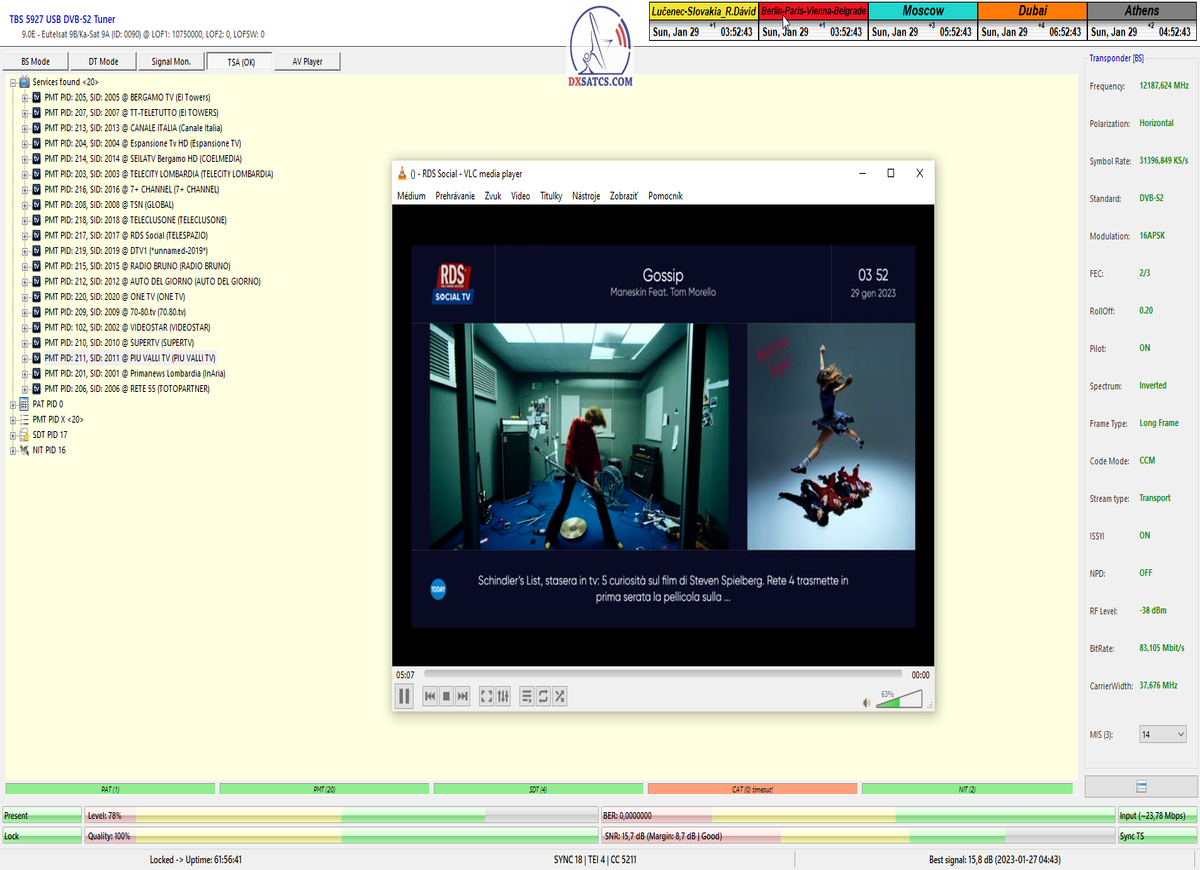Screen dimensions: 1200x870
Task: Show the VLC playlist
Action: [527, 696]
